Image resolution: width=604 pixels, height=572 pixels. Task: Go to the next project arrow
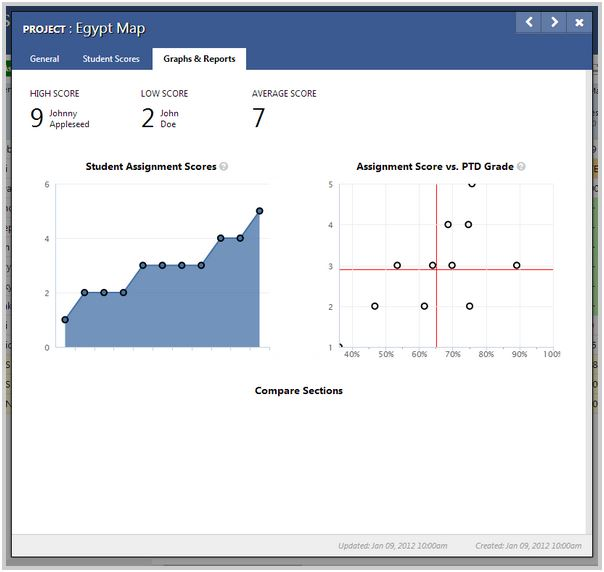tap(554, 22)
